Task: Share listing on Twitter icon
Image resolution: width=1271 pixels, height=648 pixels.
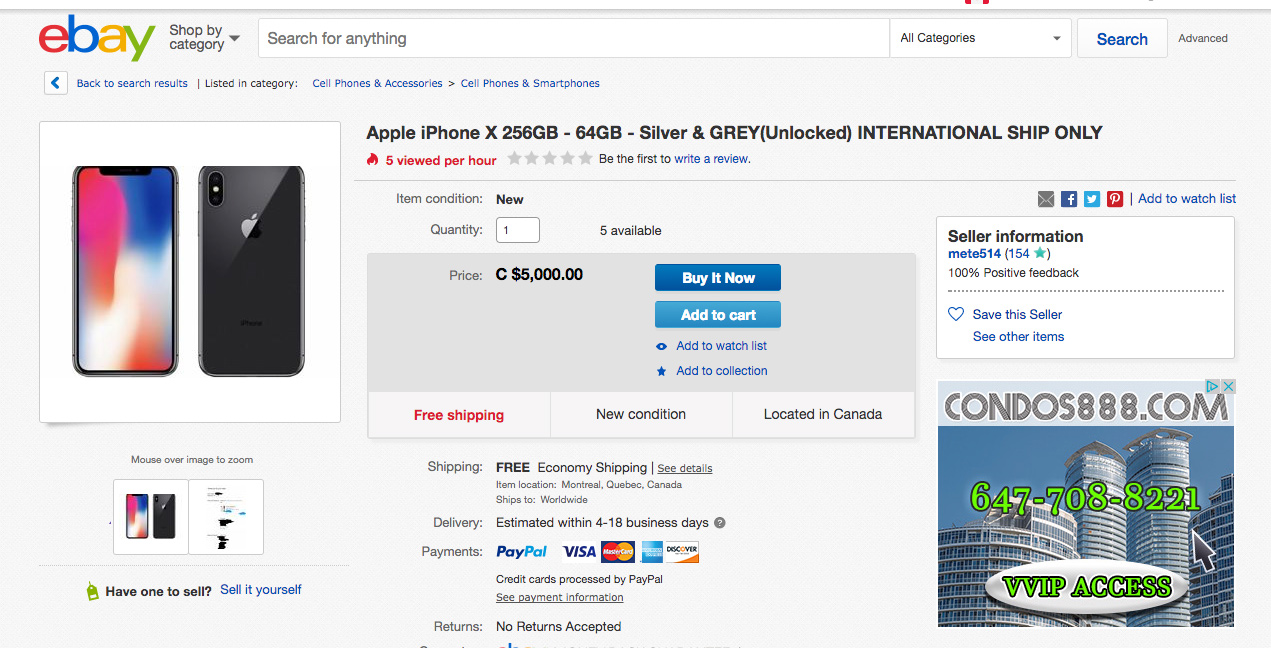Action: (1092, 199)
